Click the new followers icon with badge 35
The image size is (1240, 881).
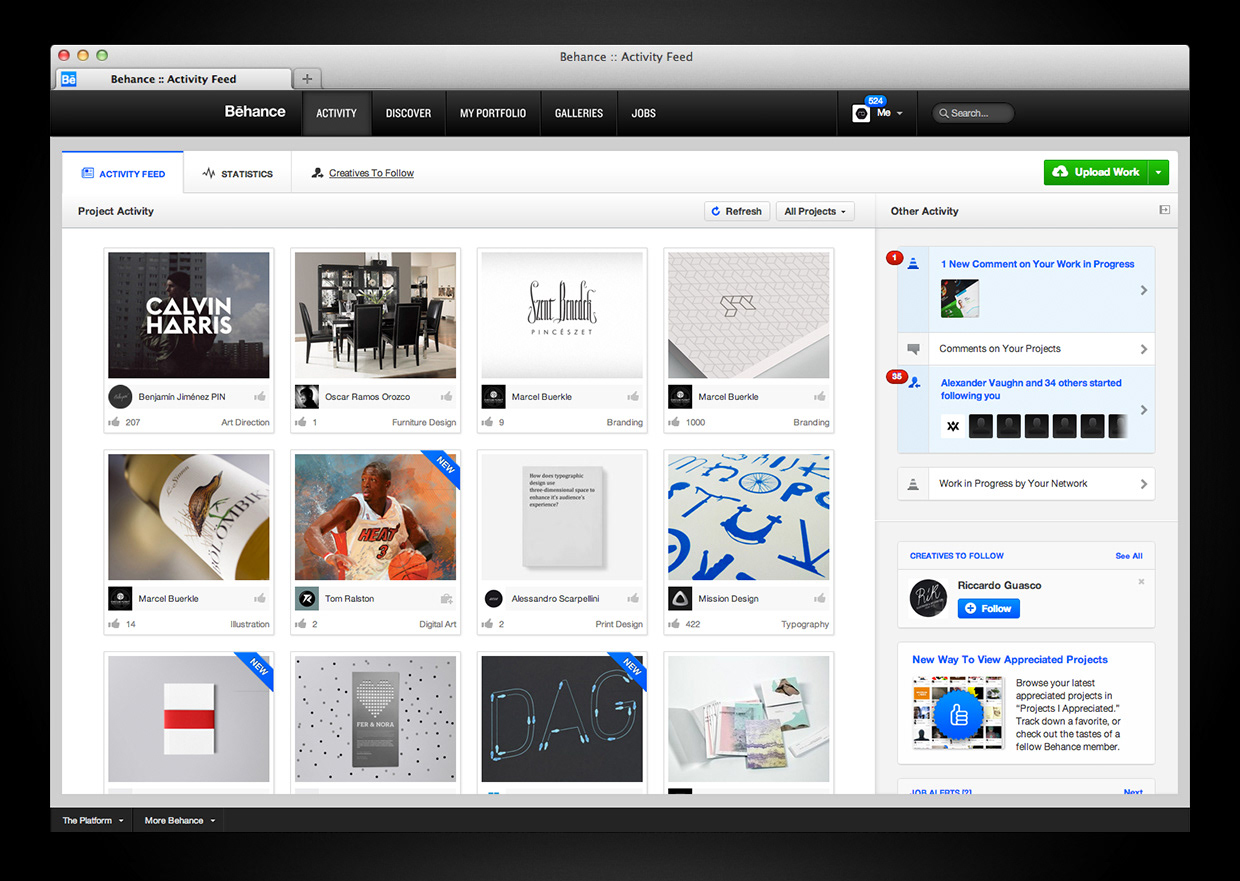pyautogui.click(x=913, y=383)
